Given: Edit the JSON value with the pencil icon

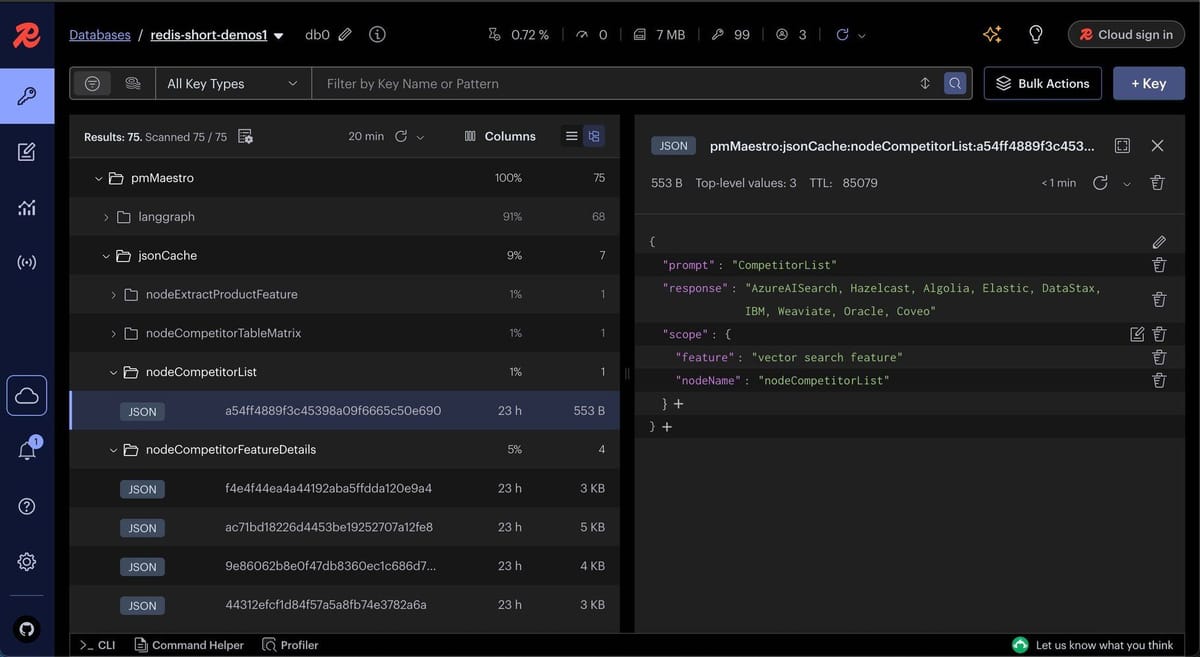Looking at the screenshot, I should click(x=1159, y=241).
